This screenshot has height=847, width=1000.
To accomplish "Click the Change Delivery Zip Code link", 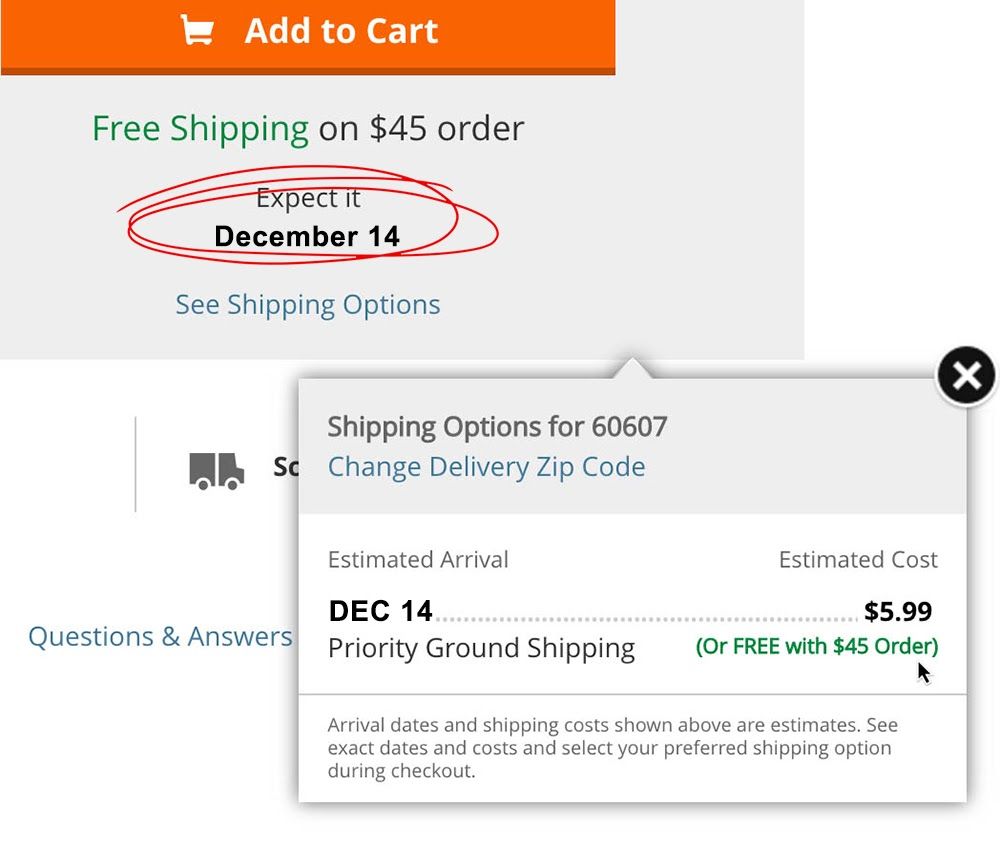I will pyautogui.click(x=487, y=467).
